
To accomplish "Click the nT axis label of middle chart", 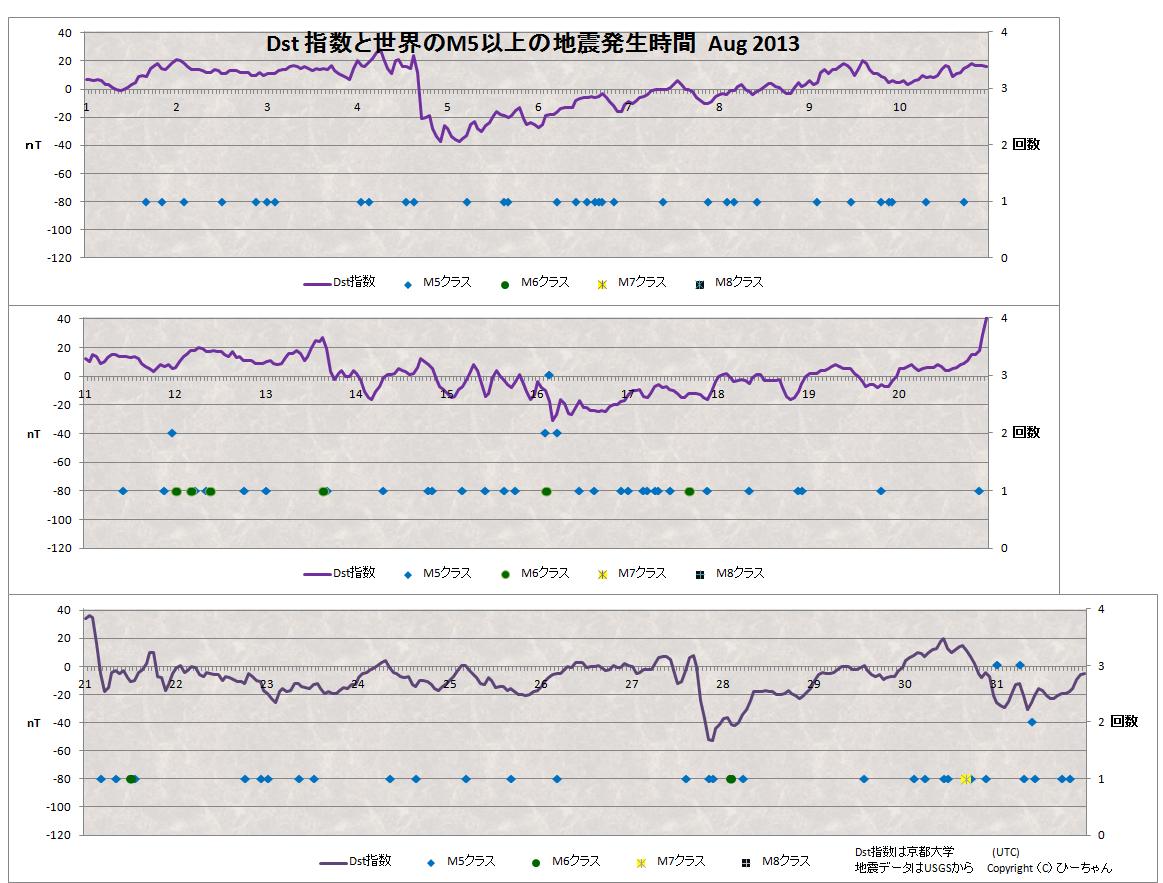I will tap(34, 434).
